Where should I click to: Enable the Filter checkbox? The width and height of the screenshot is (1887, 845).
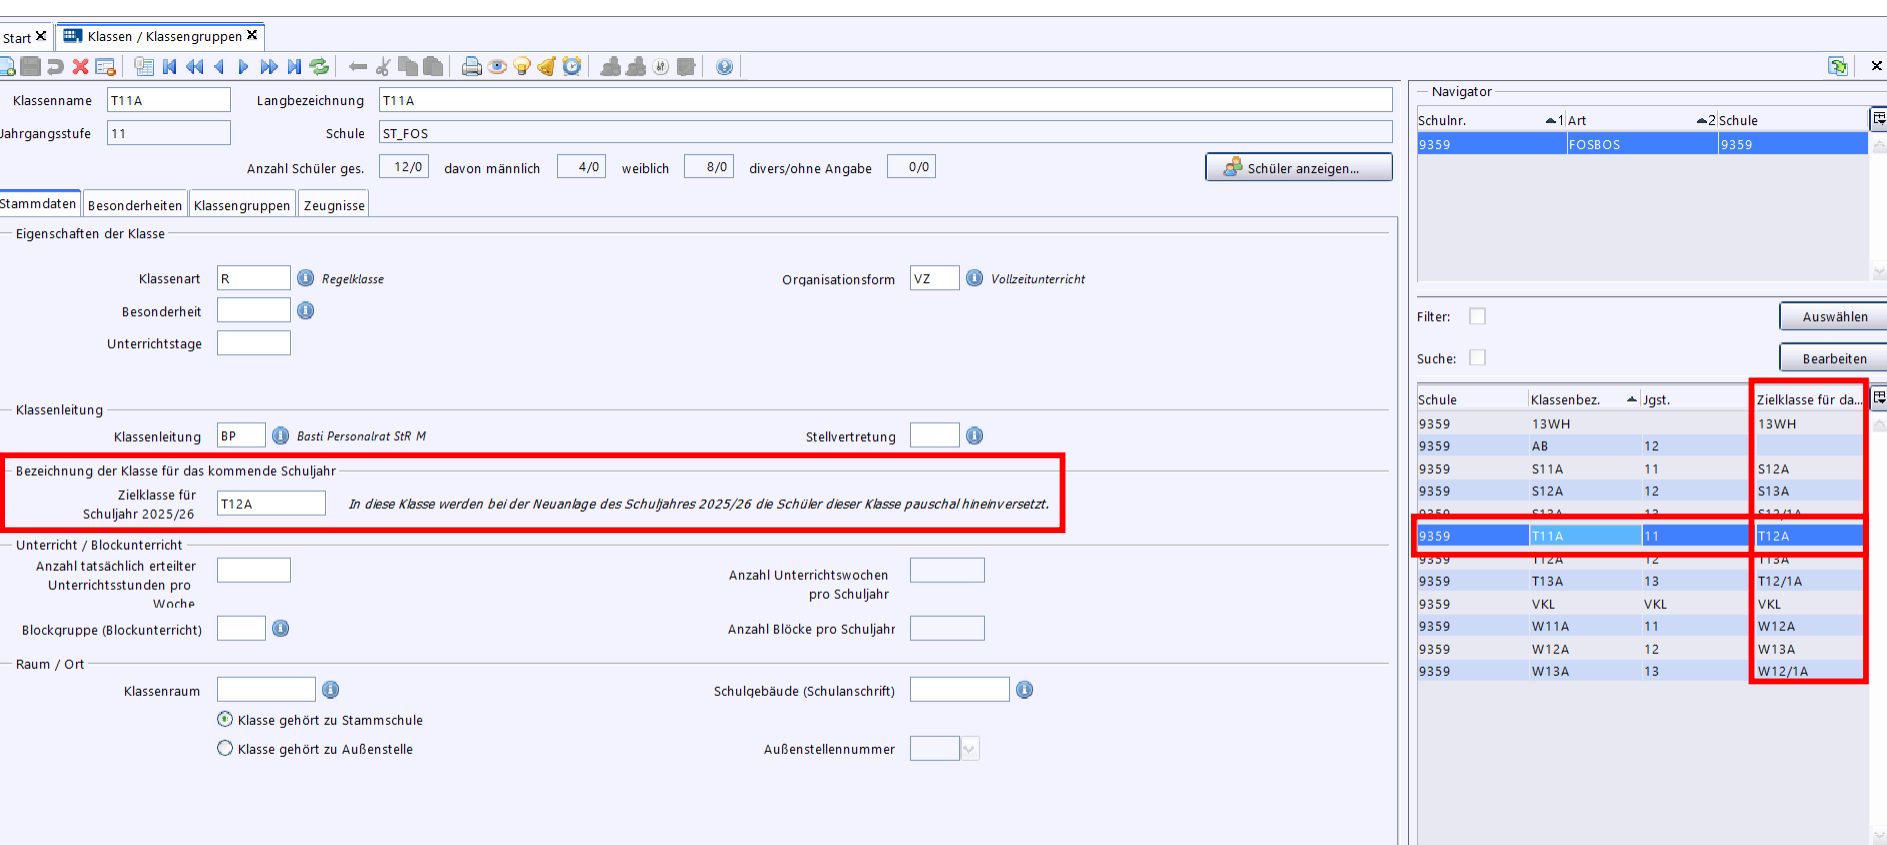[x=1477, y=316]
